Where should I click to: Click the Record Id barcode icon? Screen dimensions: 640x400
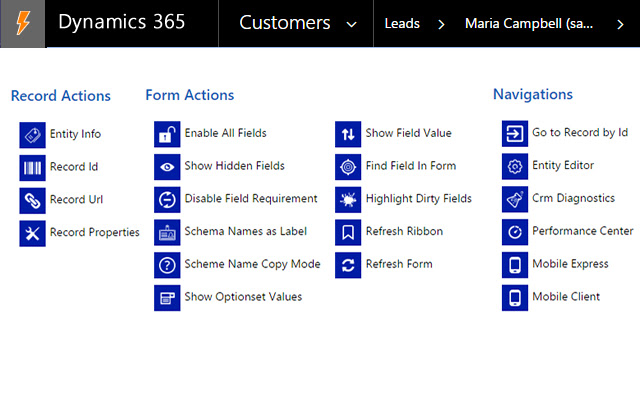(33, 167)
